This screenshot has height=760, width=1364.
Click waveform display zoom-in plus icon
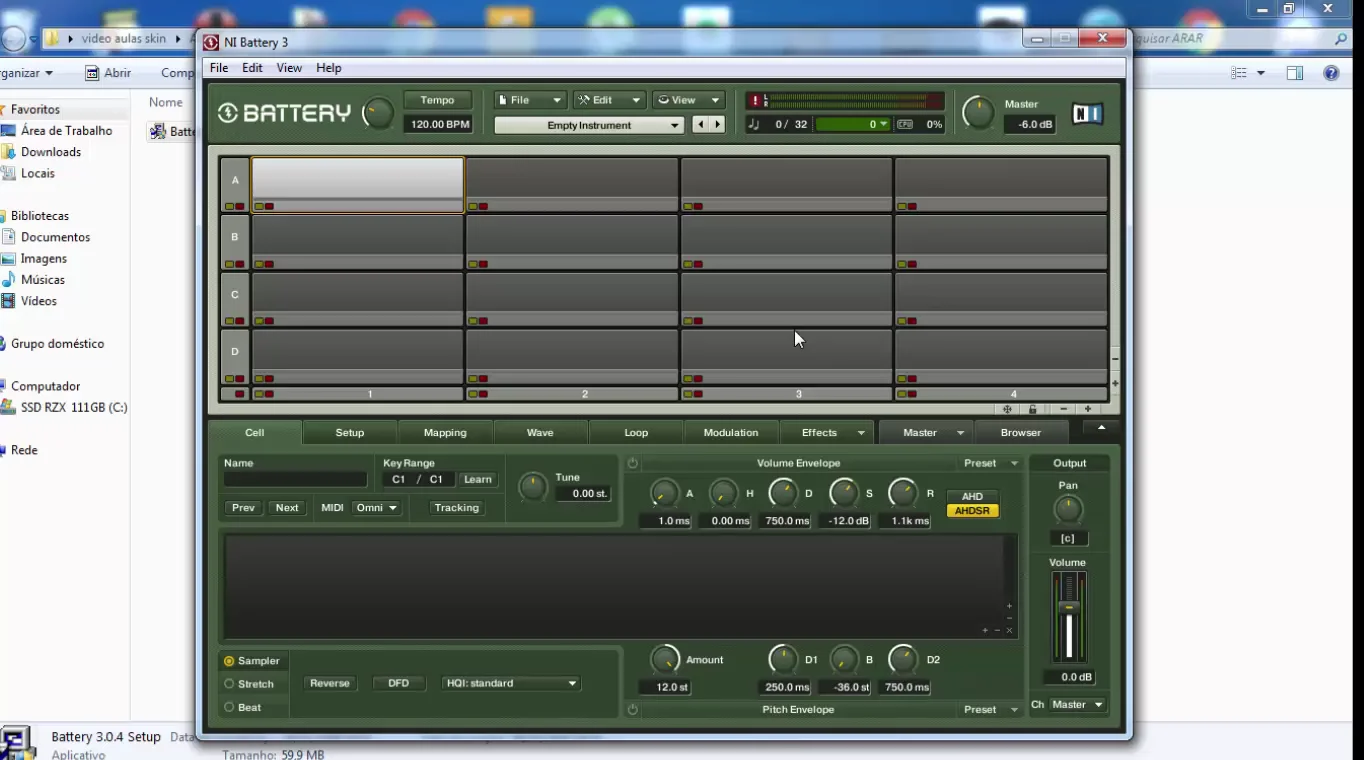985,630
